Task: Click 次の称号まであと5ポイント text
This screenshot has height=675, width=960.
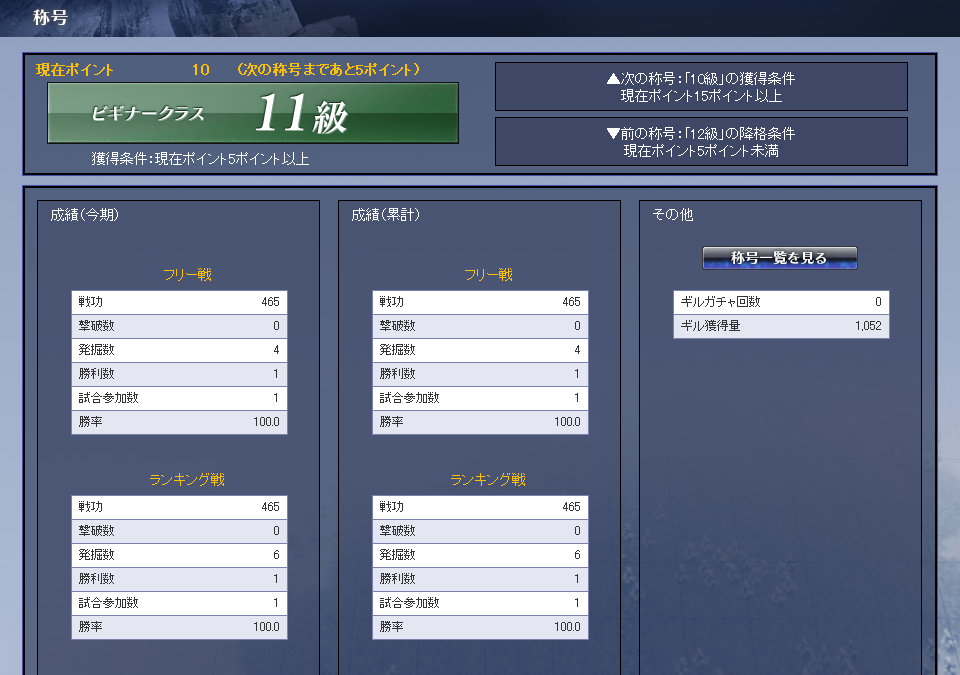Action: click(x=329, y=70)
